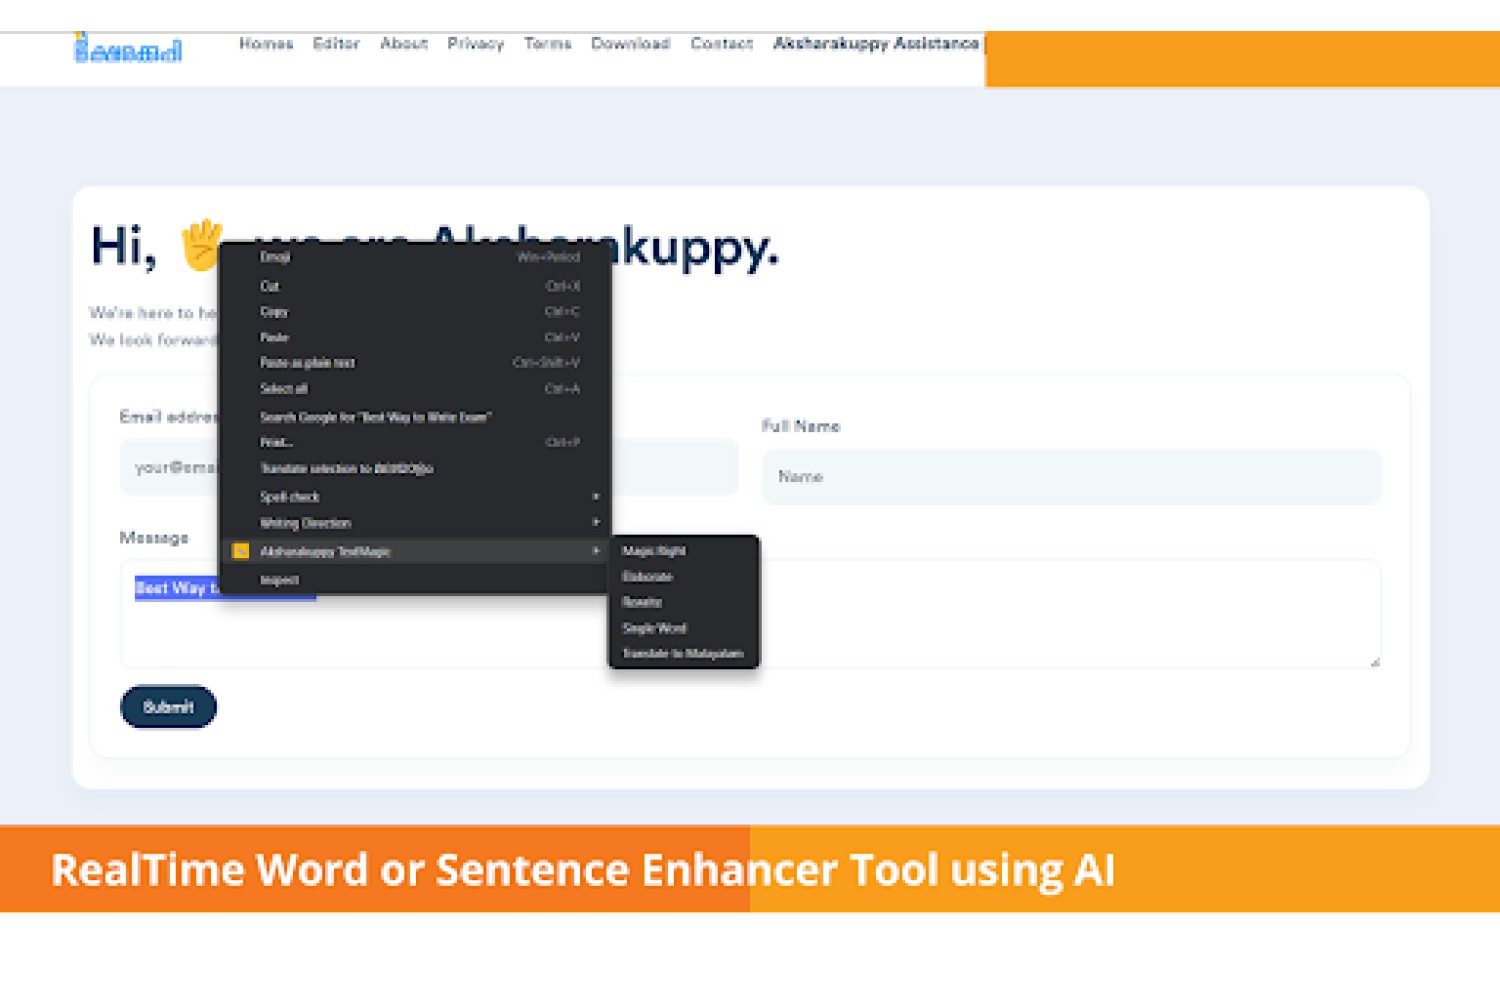This screenshot has width=1500, height=1000.
Task: Choose Translate to Malayalam in the submenu
Action: click(684, 654)
